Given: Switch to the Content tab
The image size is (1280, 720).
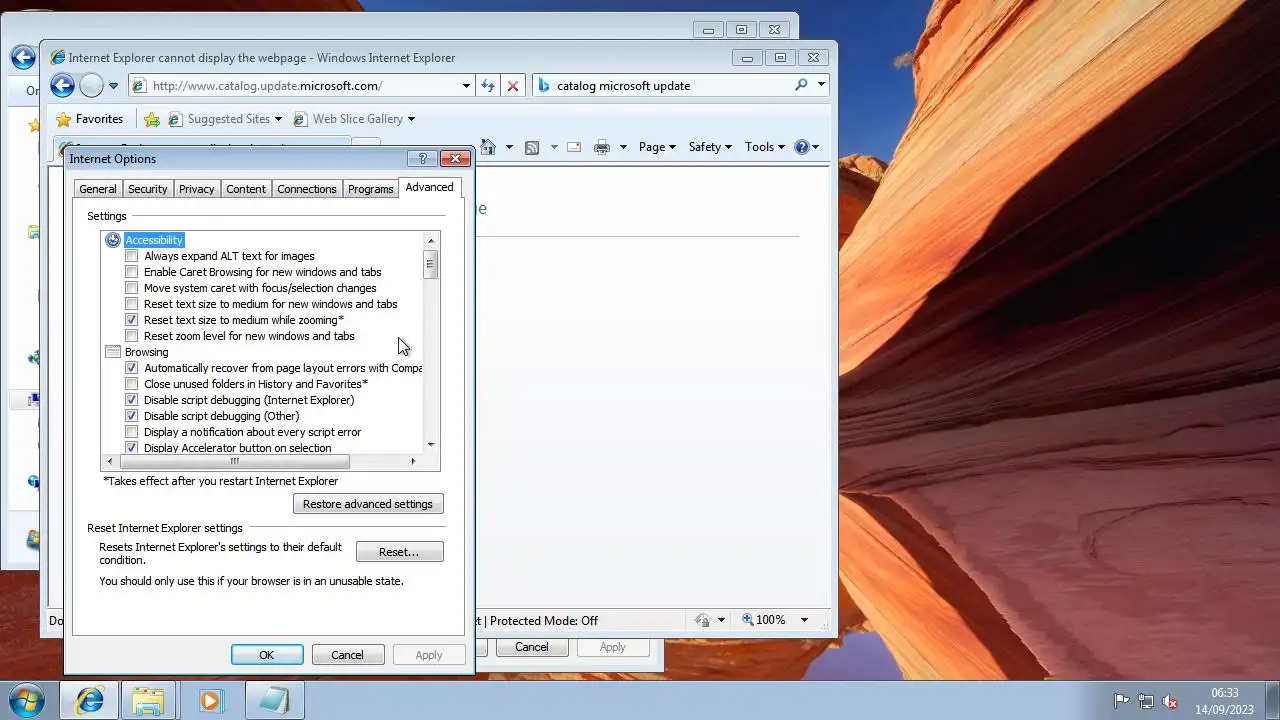Looking at the screenshot, I should tap(246, 189).
